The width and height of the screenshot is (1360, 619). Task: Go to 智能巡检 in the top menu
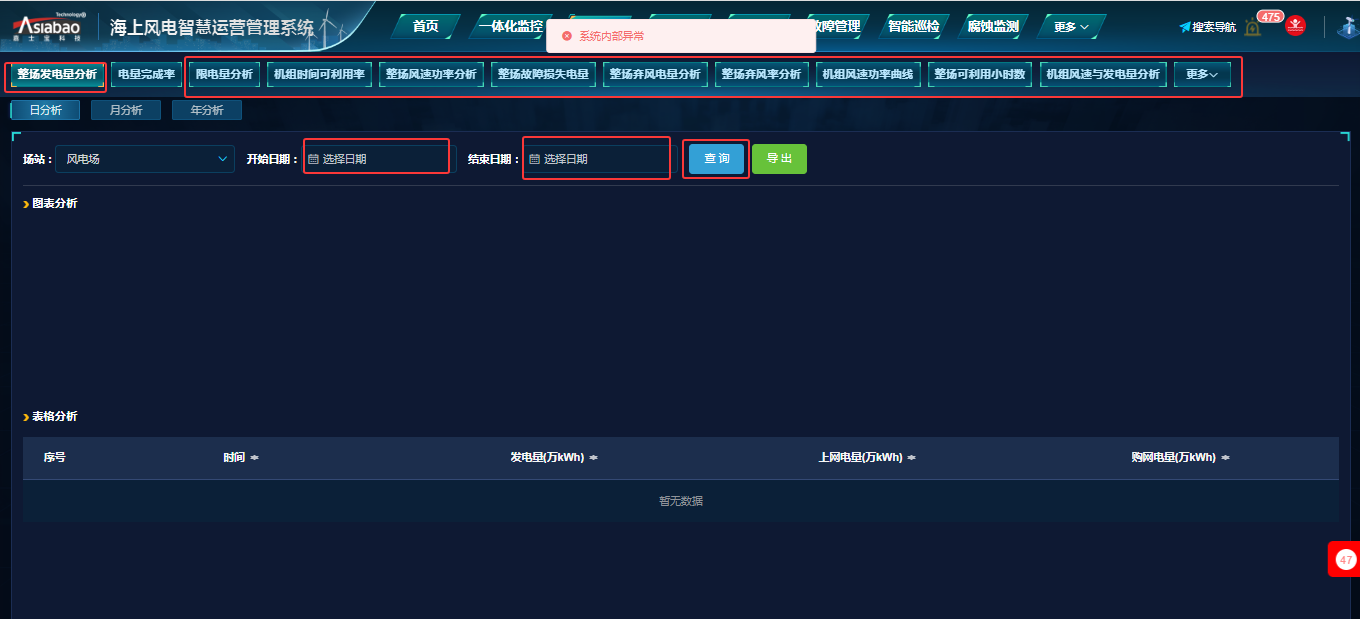click(913, 27)
